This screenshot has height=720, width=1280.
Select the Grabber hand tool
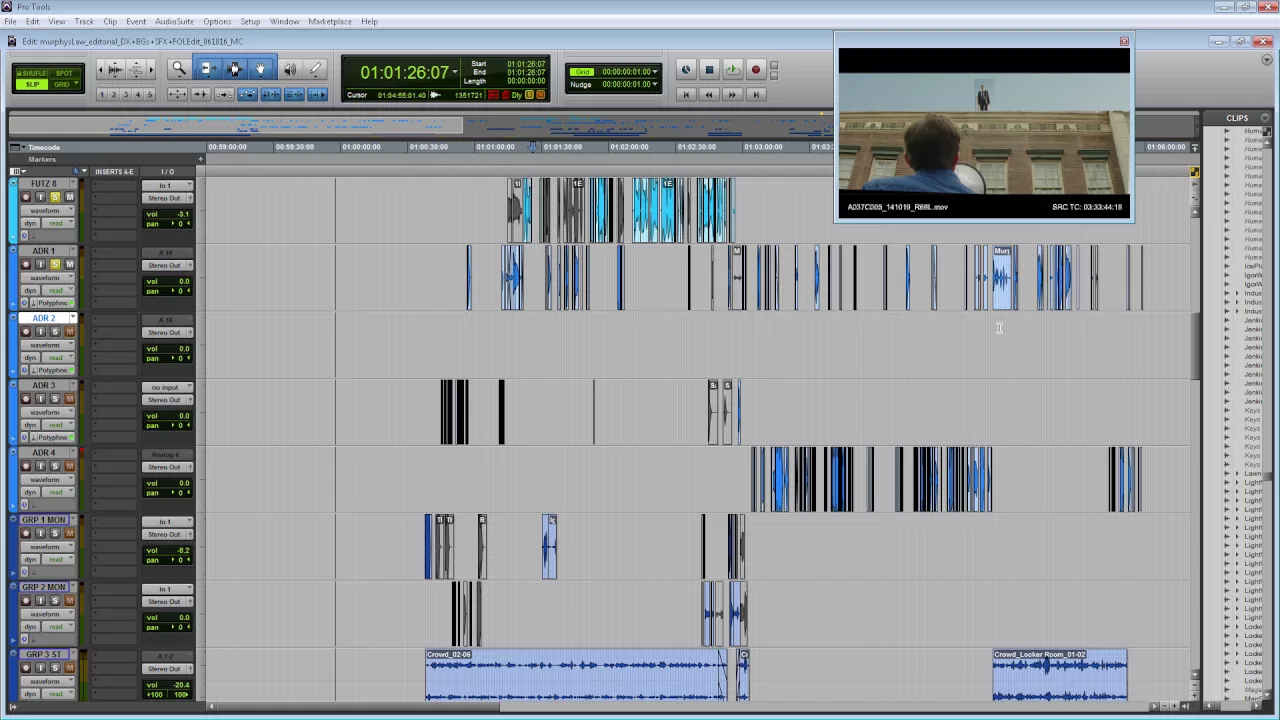click(261, 69)
